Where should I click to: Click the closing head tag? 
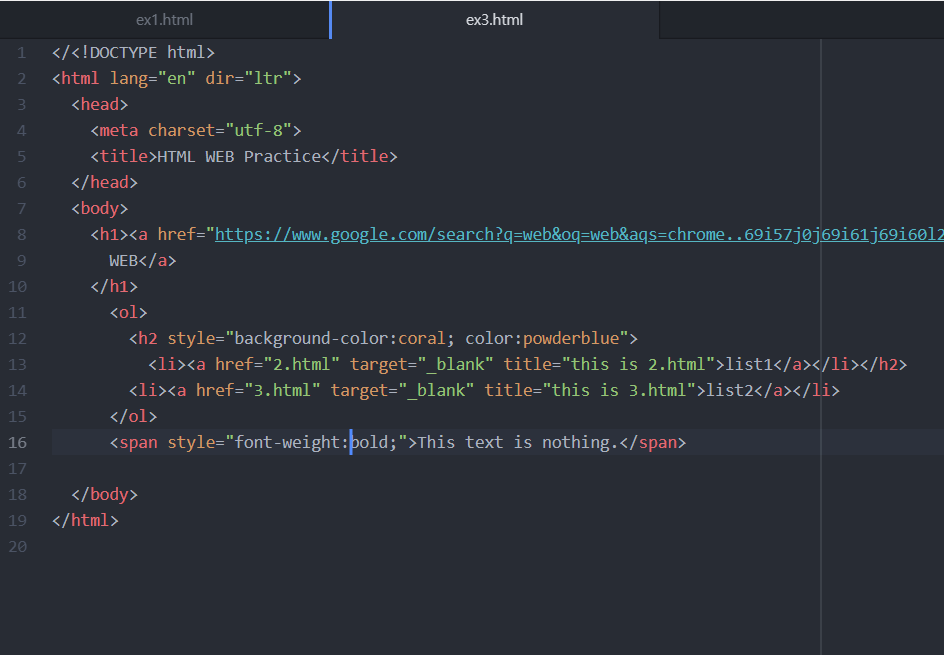(x=105, y=182)
